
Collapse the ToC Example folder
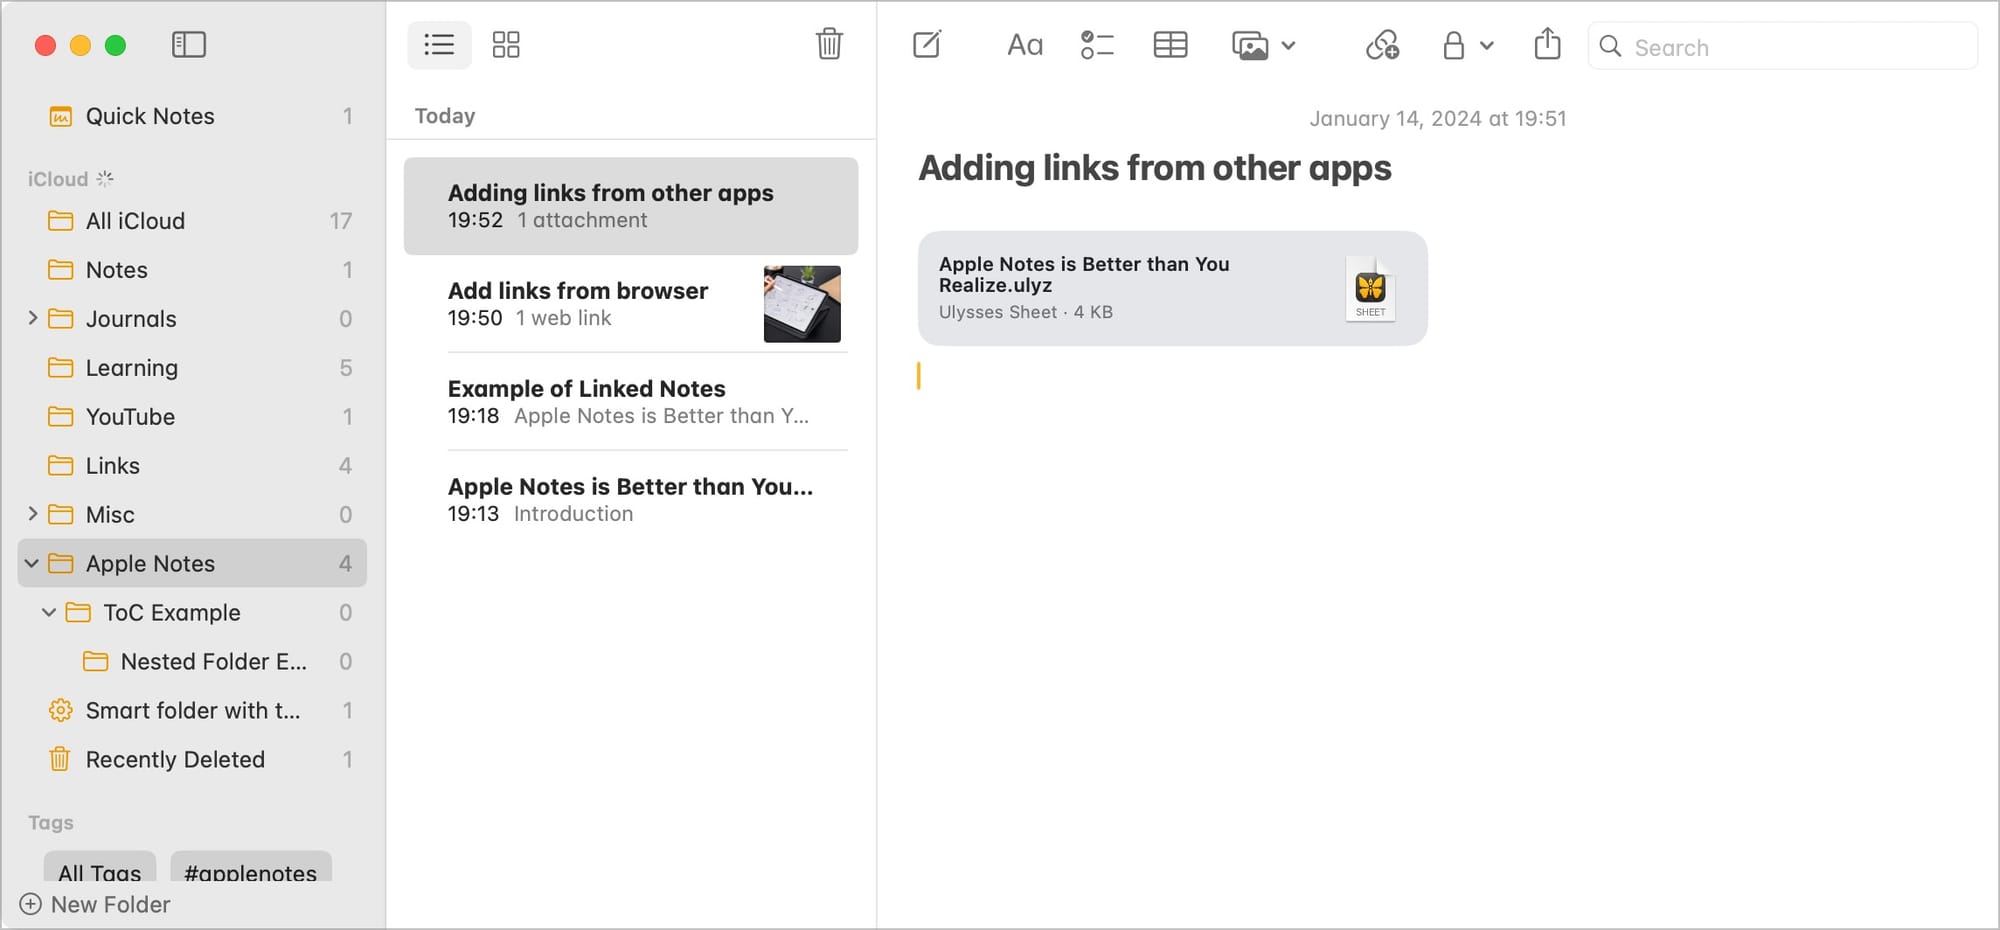point(48,612)
